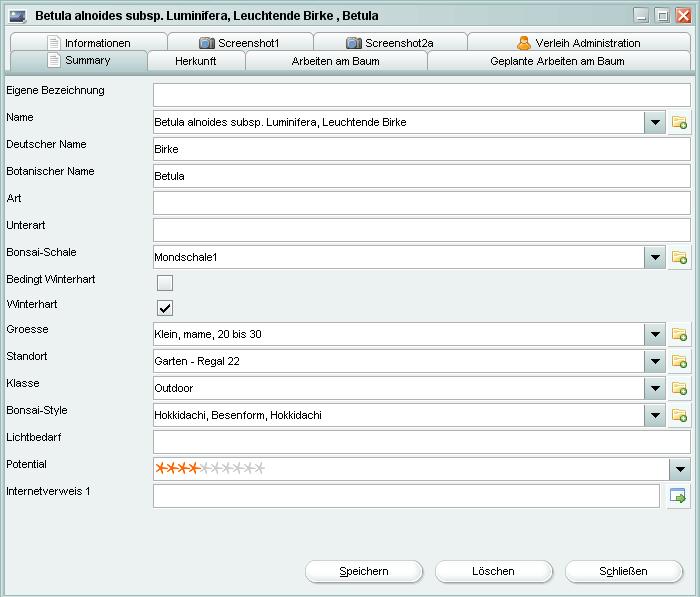Click add-folder icon beside Standort field
The height and width of the screenshot is (597, 700).
679,361
